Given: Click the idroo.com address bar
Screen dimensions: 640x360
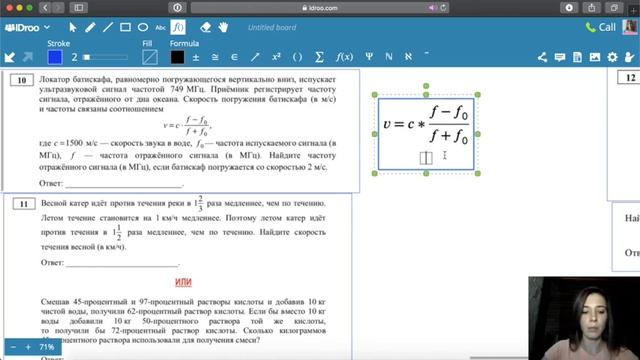Looking at the screenshot, I should click(x=320, y=8).
